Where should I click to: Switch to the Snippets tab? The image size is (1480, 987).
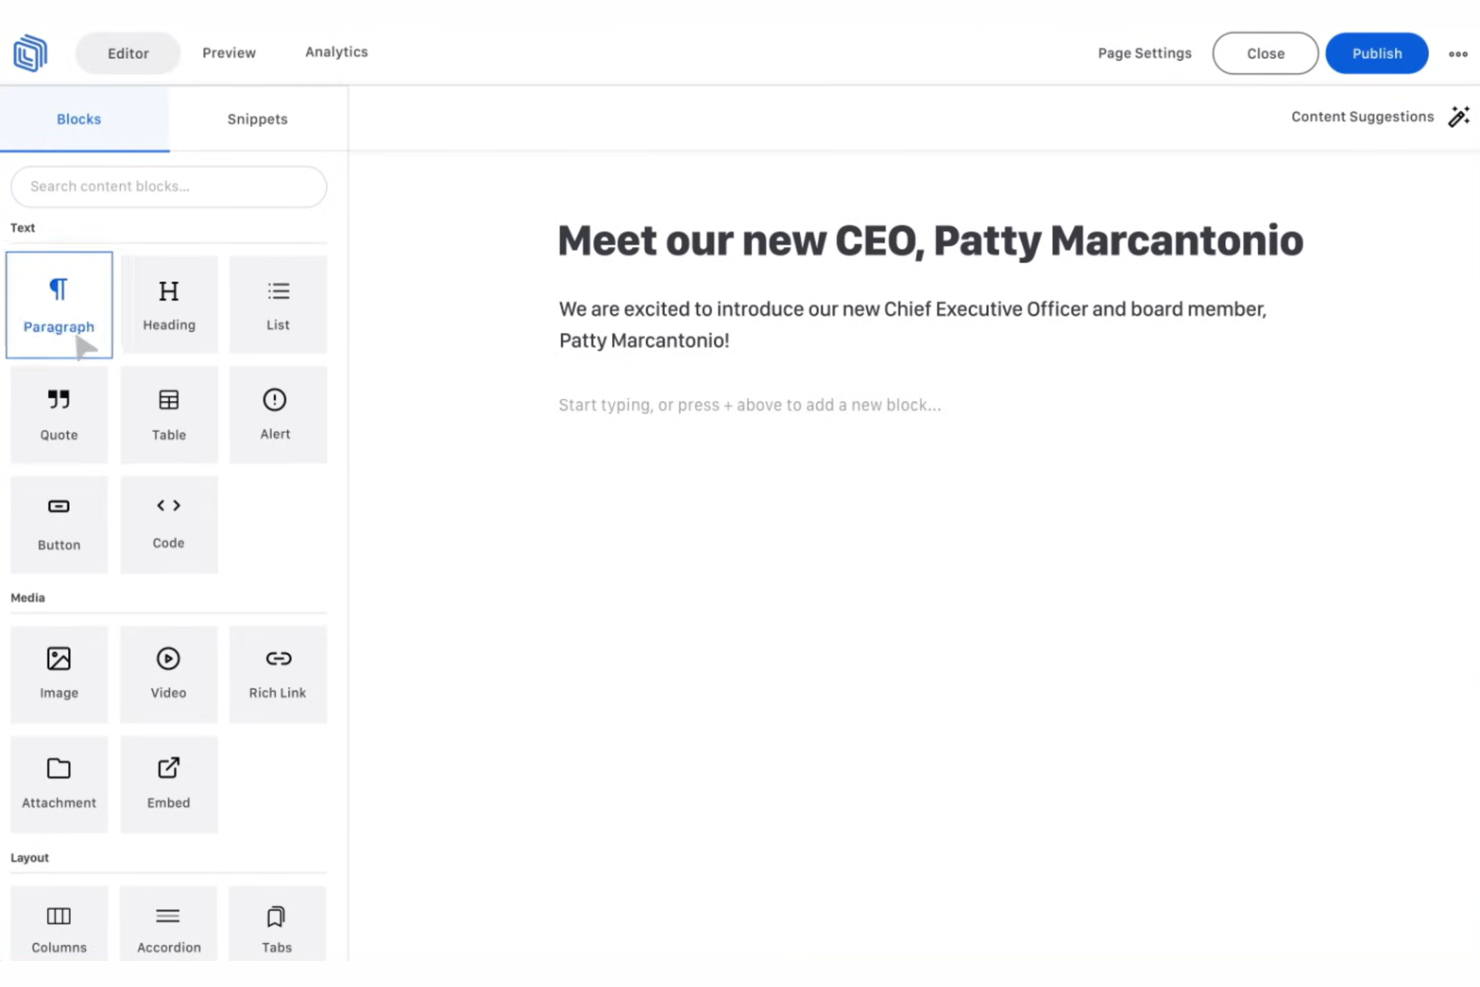[257, 119]
